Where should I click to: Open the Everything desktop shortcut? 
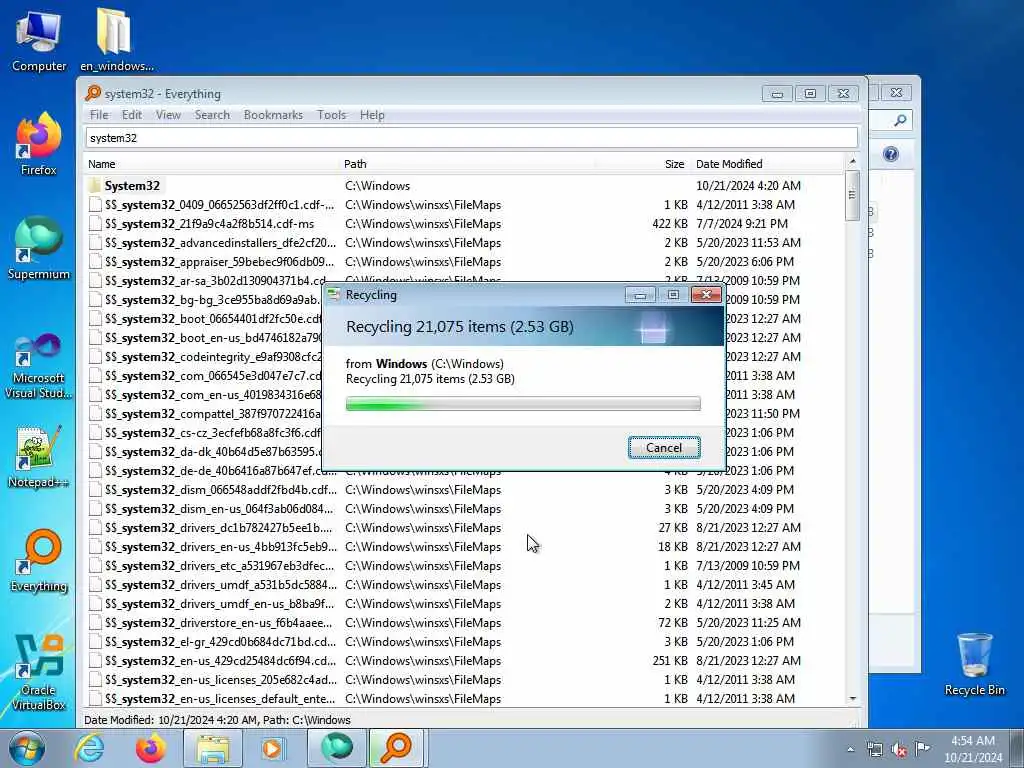coord(39,560)
